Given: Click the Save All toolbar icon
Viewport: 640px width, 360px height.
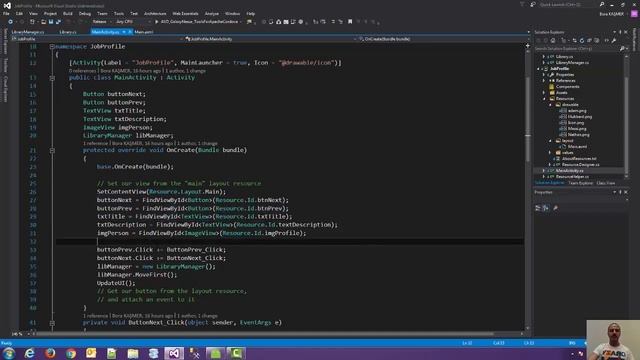Looking at the screenshot, I should click(58, 22).
